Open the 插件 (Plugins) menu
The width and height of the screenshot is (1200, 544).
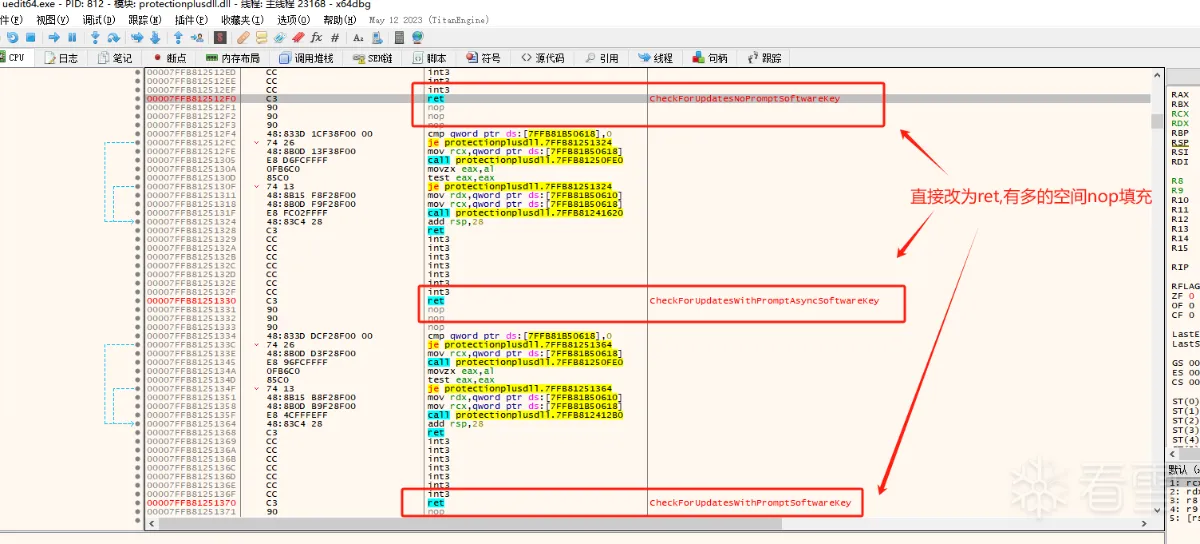tap(191, 20)
